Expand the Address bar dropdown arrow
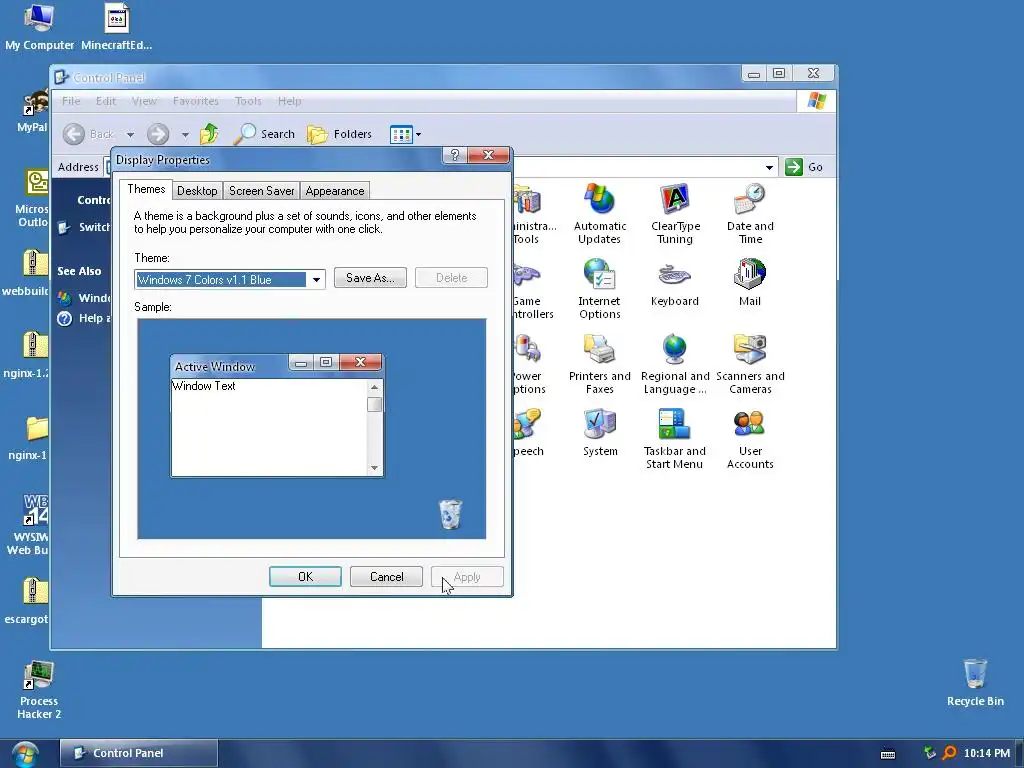 pos(769,167)
